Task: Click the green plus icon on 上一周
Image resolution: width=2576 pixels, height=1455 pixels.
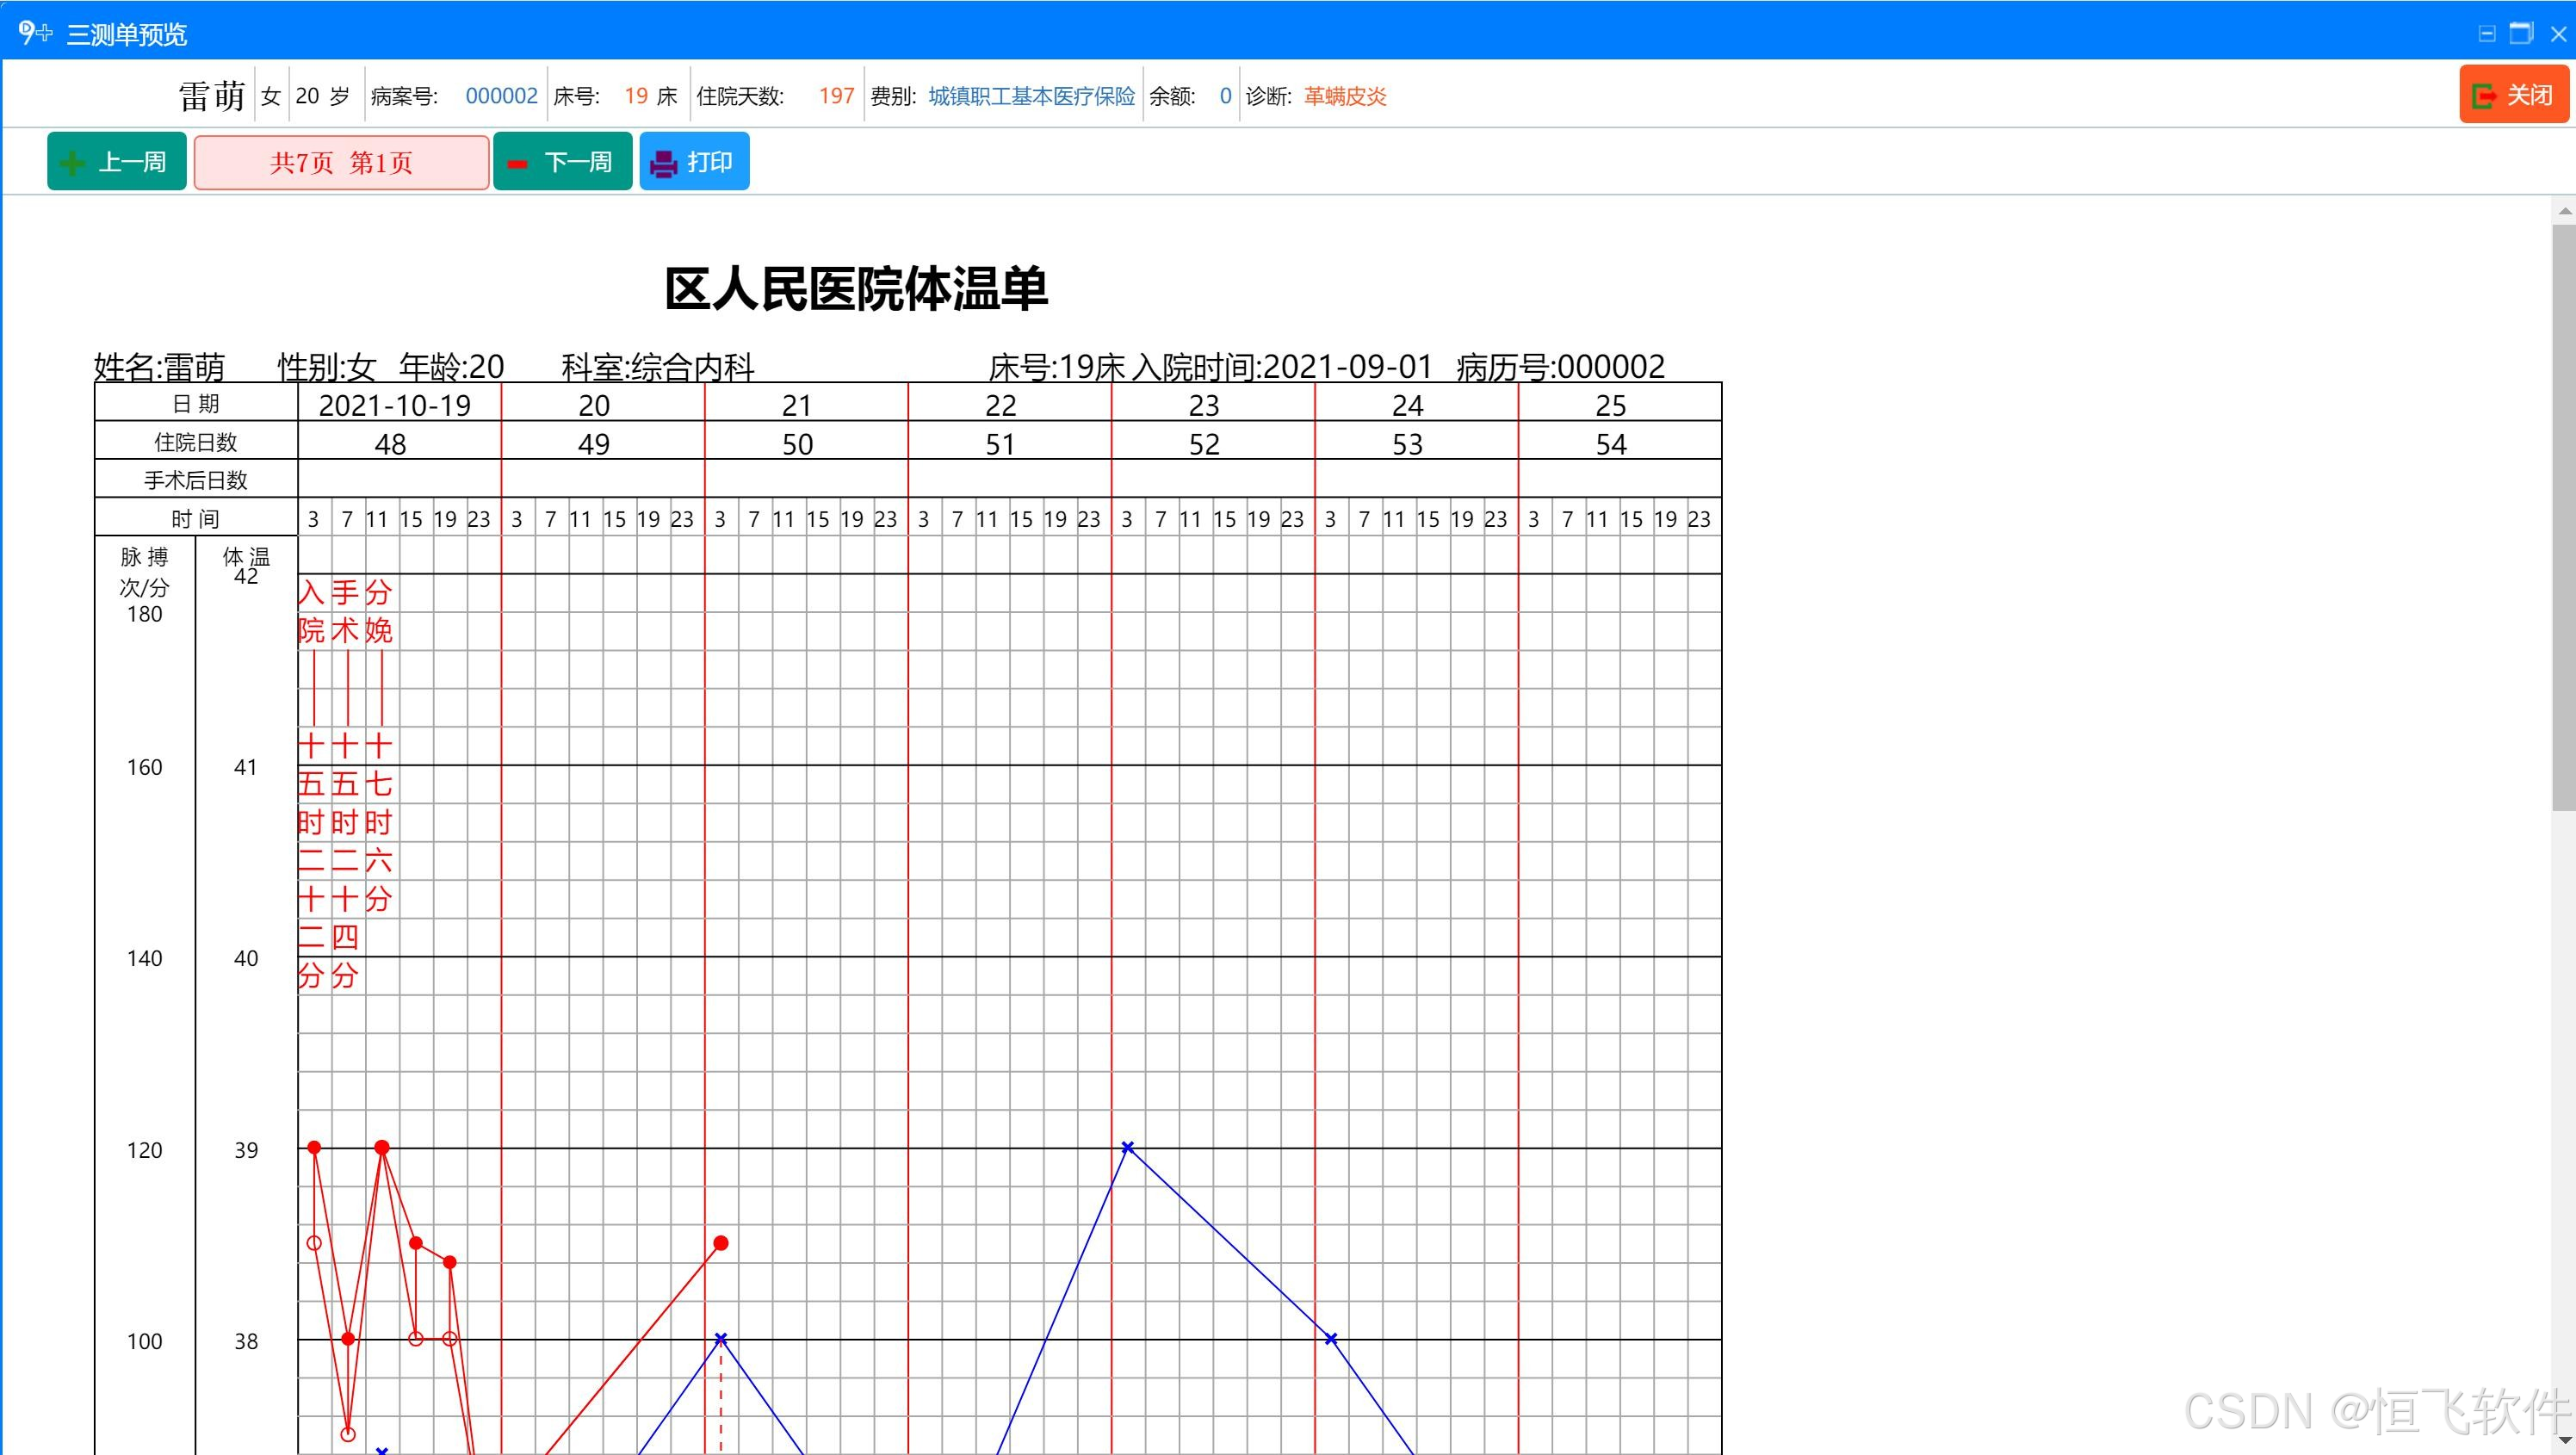Action: [x=72, y=162]
